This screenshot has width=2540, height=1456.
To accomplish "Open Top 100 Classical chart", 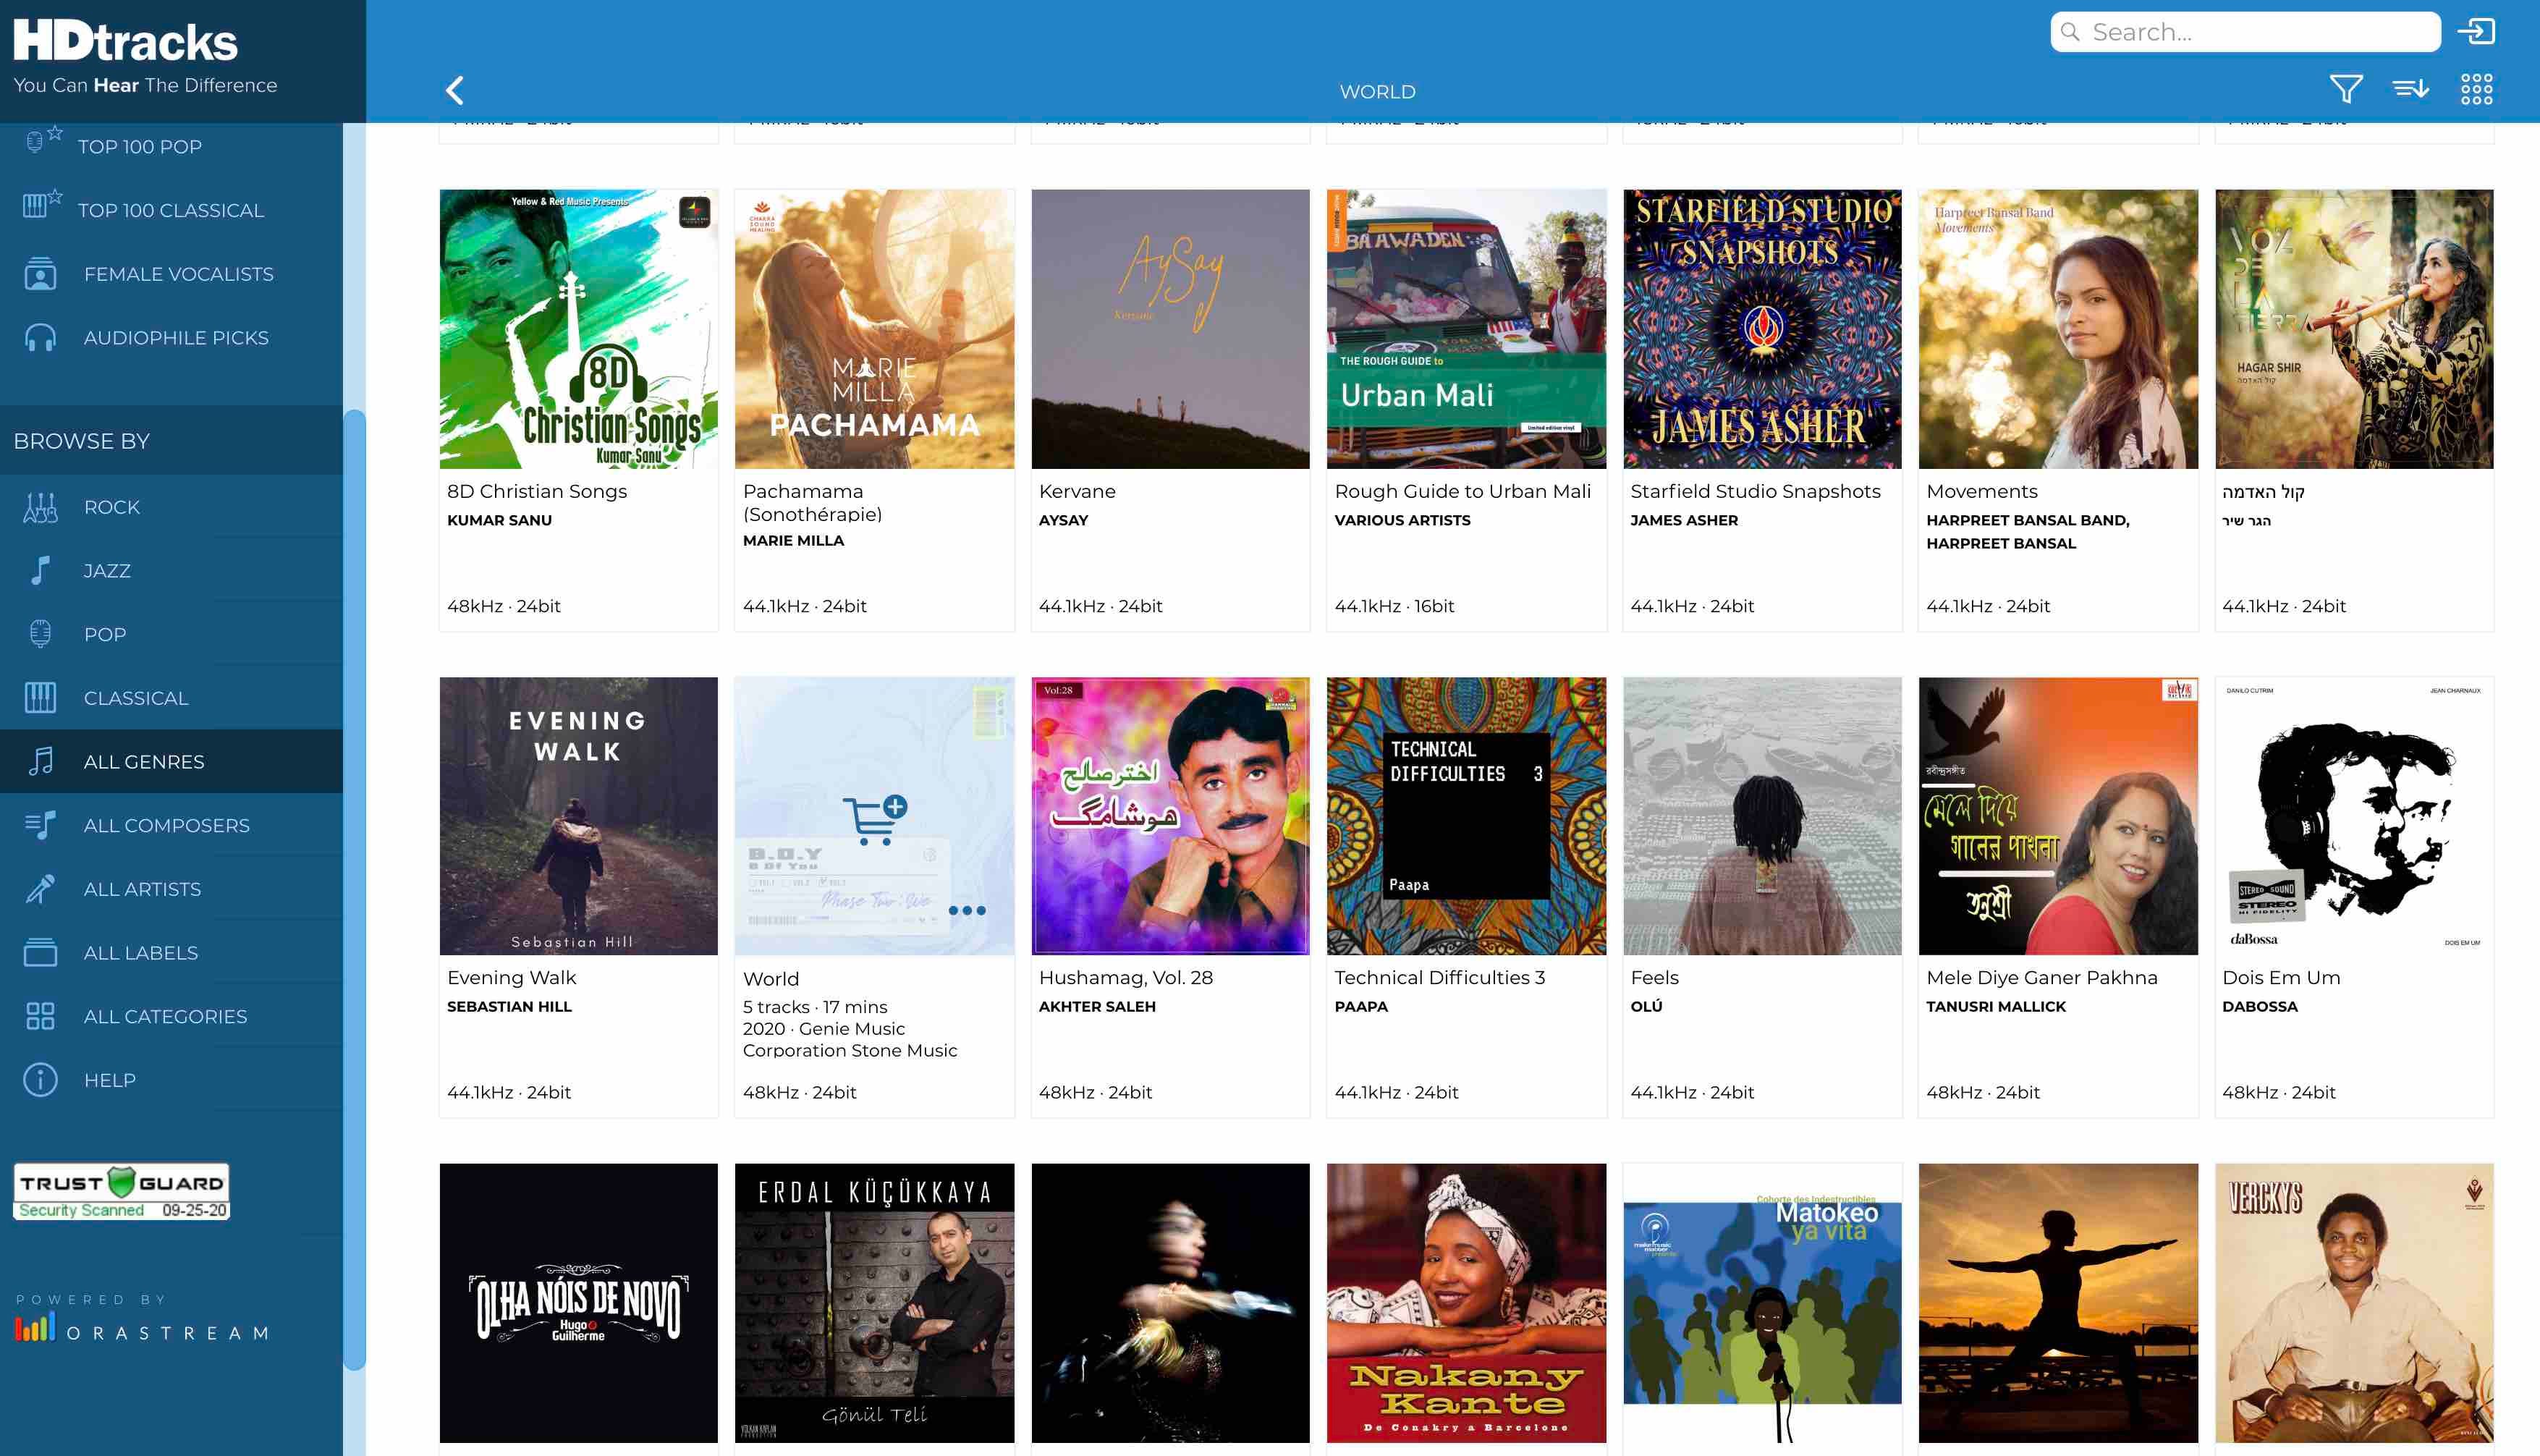I will (170, 210).
